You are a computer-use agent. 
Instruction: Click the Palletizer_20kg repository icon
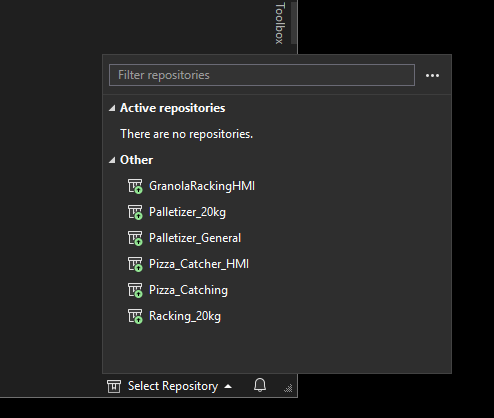(x=135, y=212)
